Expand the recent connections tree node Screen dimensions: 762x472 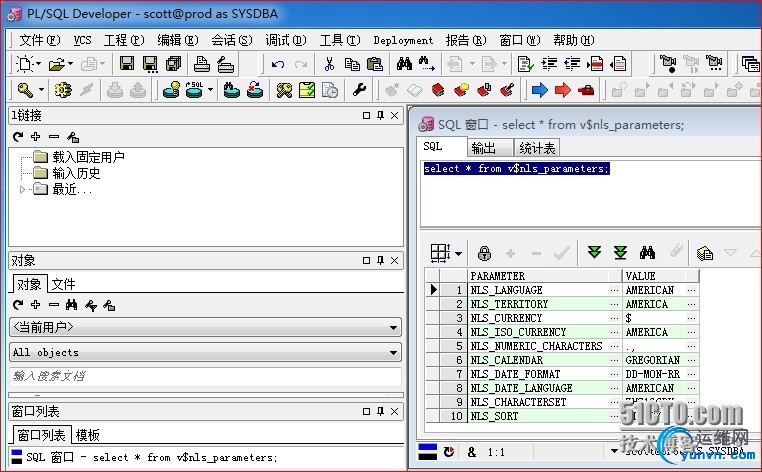pyautogui.click(x=22, y=190)
